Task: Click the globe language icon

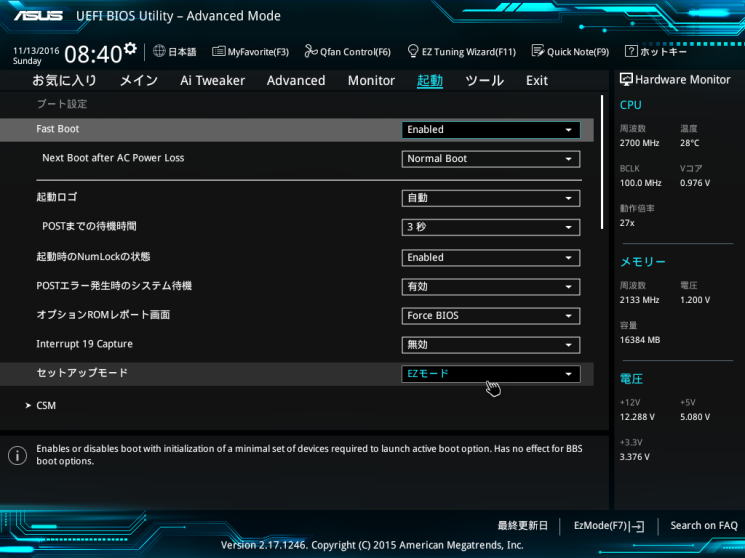Action: (x=159, y=51)
